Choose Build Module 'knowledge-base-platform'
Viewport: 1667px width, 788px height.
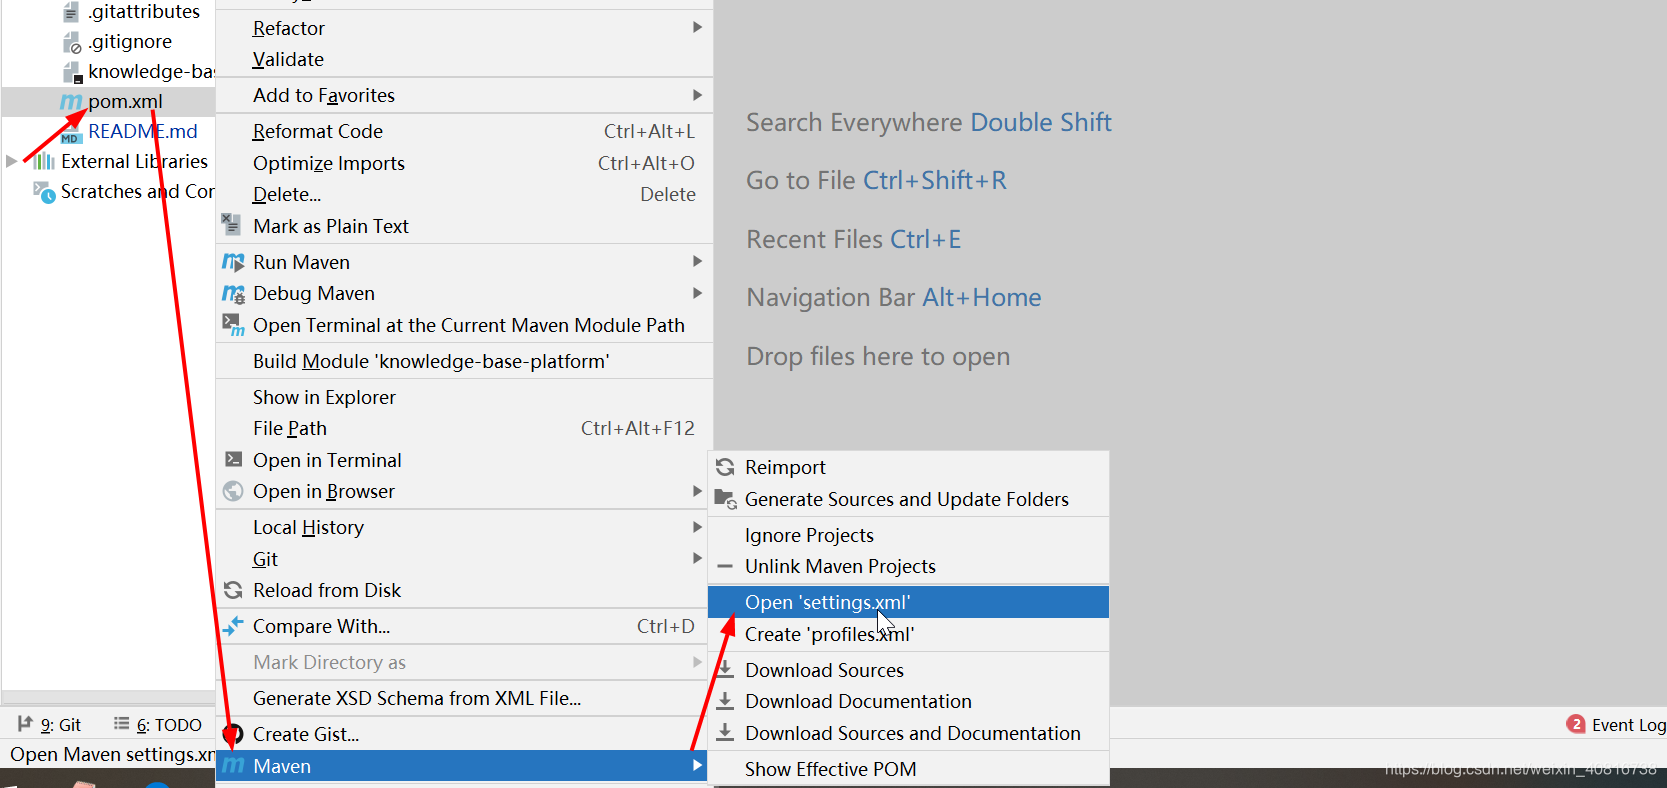[464, 361]
